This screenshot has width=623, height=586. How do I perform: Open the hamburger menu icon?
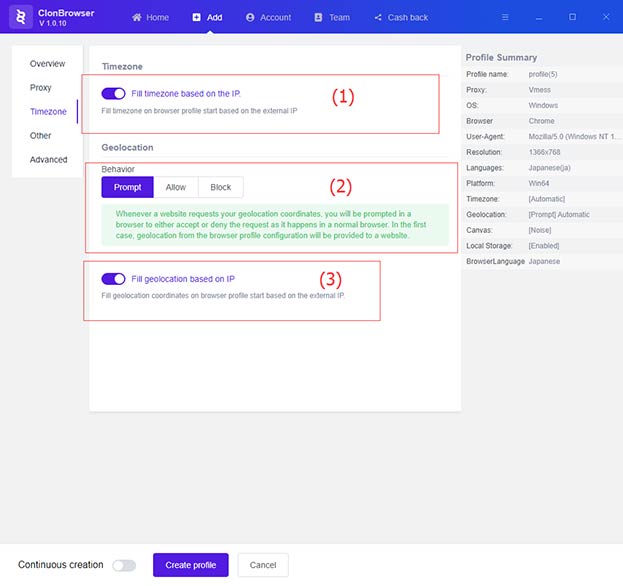tap(505, 17)
